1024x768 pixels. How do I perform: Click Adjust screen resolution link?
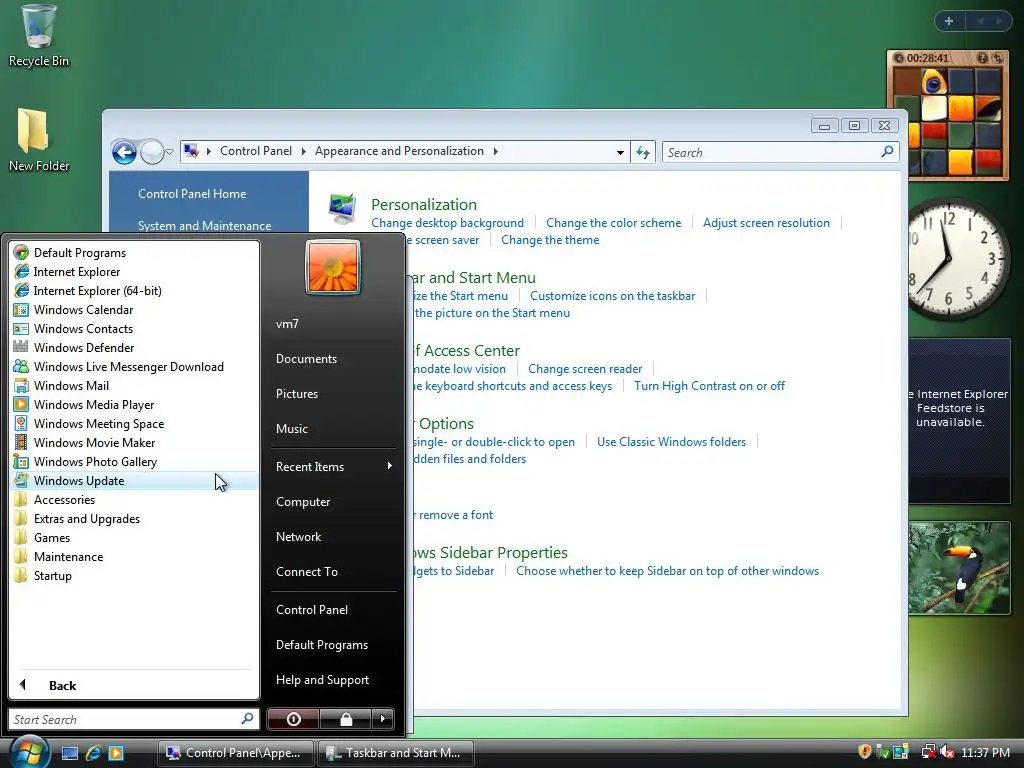(x=766, y=223)
